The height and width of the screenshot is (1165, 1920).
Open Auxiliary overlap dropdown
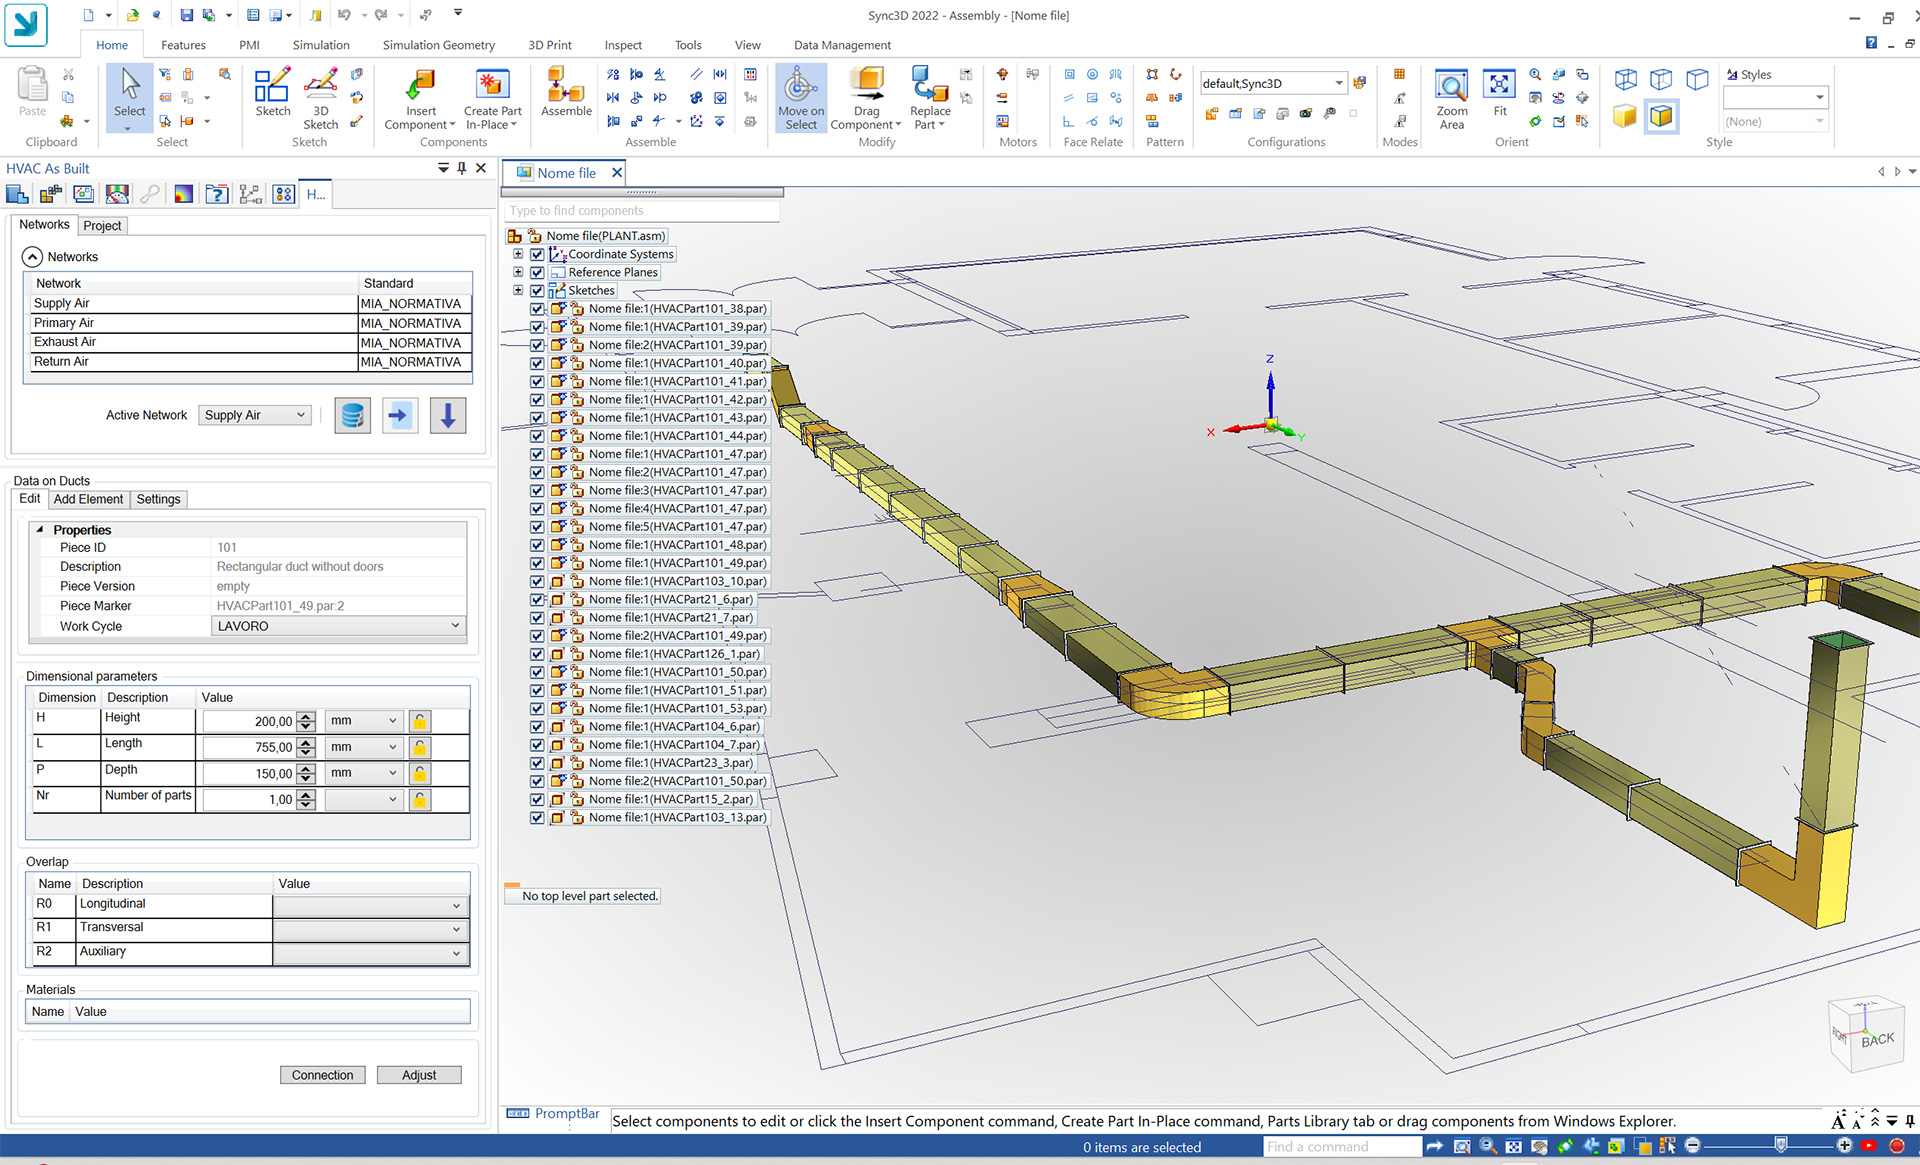click(x=369, y=953)
